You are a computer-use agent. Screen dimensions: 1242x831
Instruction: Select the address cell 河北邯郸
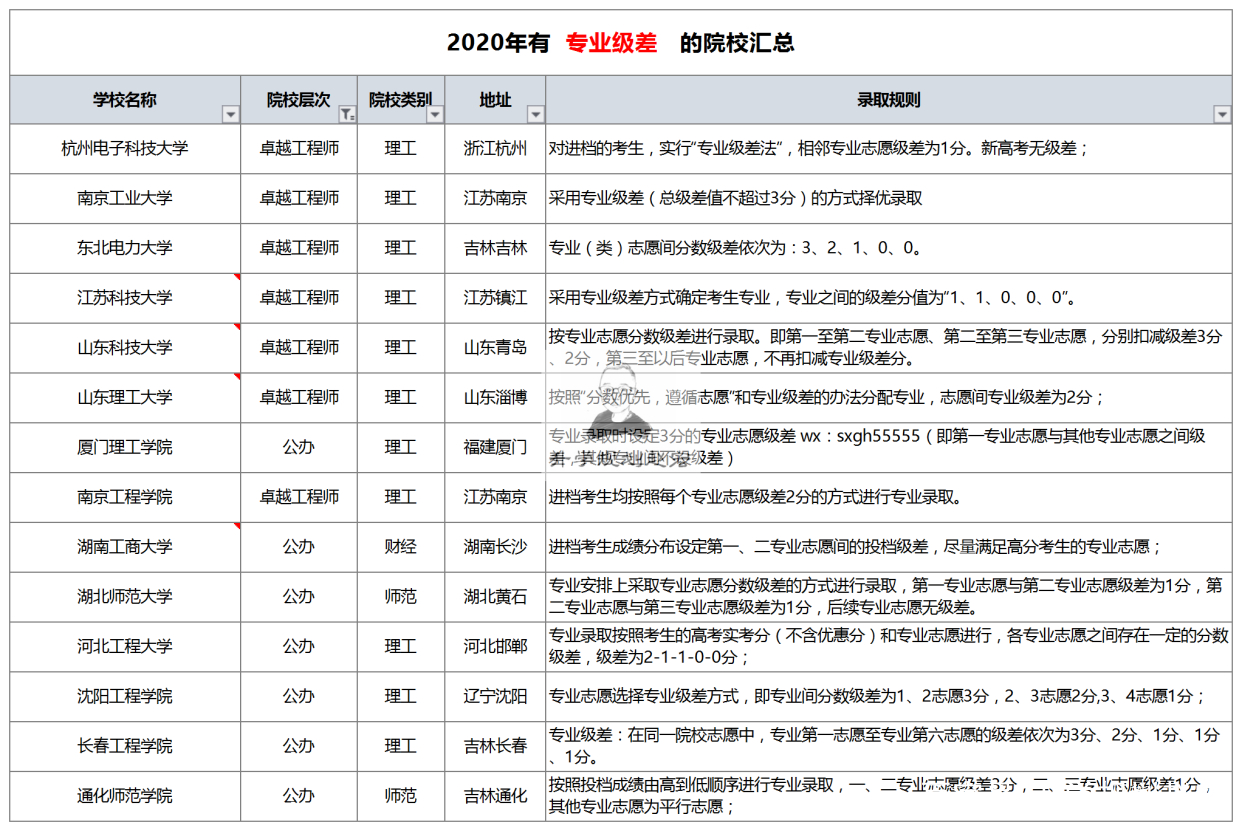point(495,647)
